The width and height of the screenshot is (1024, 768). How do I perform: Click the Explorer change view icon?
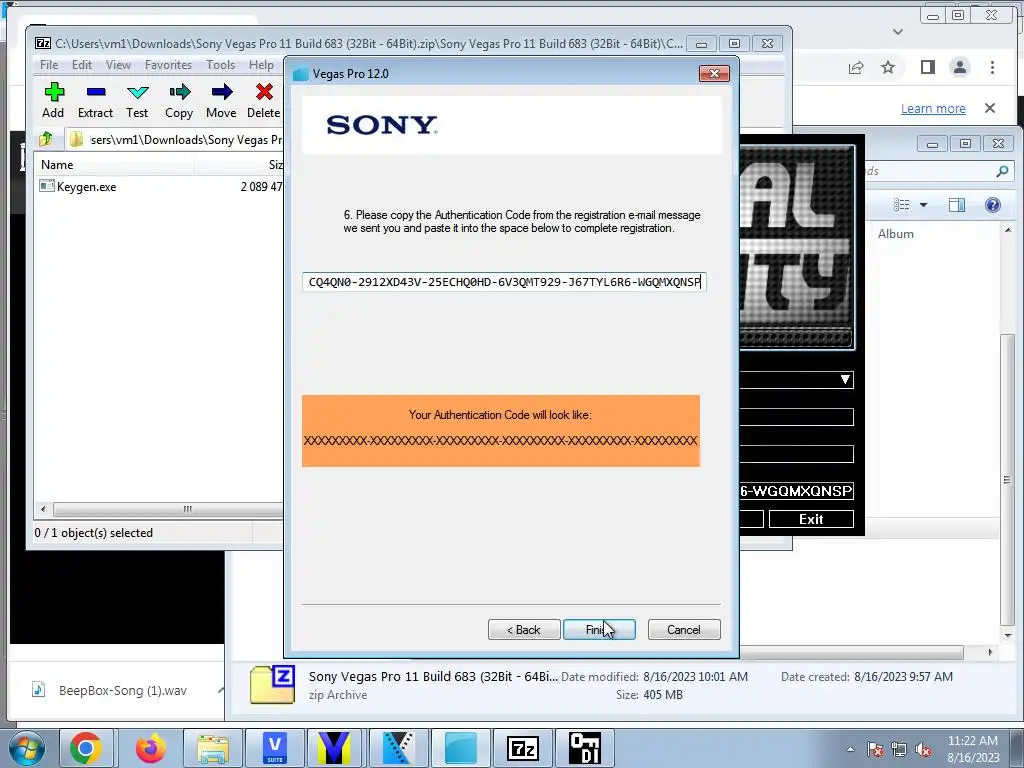tap(902, 205)
